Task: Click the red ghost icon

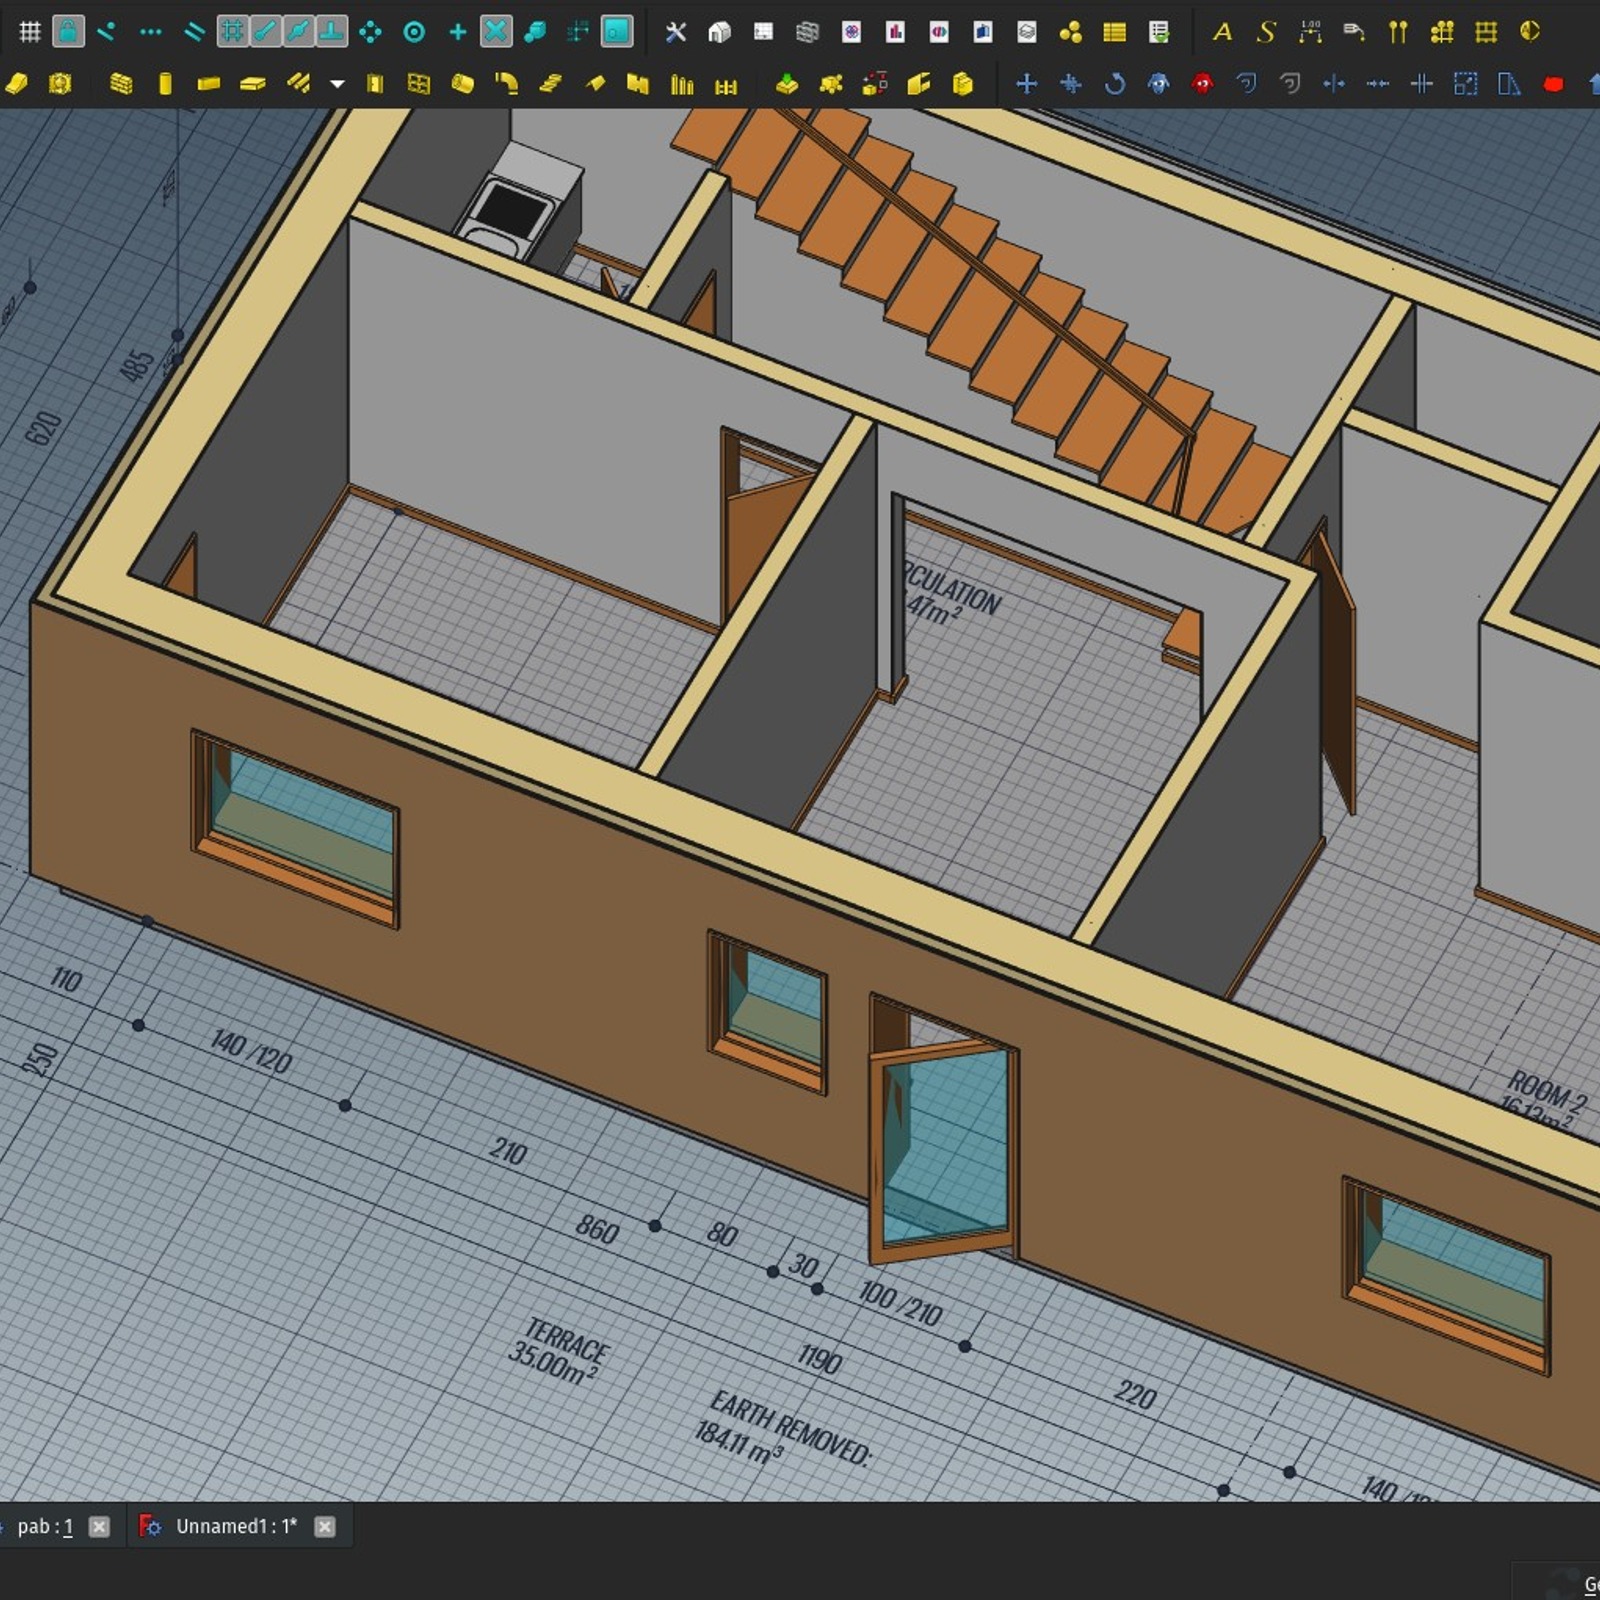Action: click(1203, 84)
